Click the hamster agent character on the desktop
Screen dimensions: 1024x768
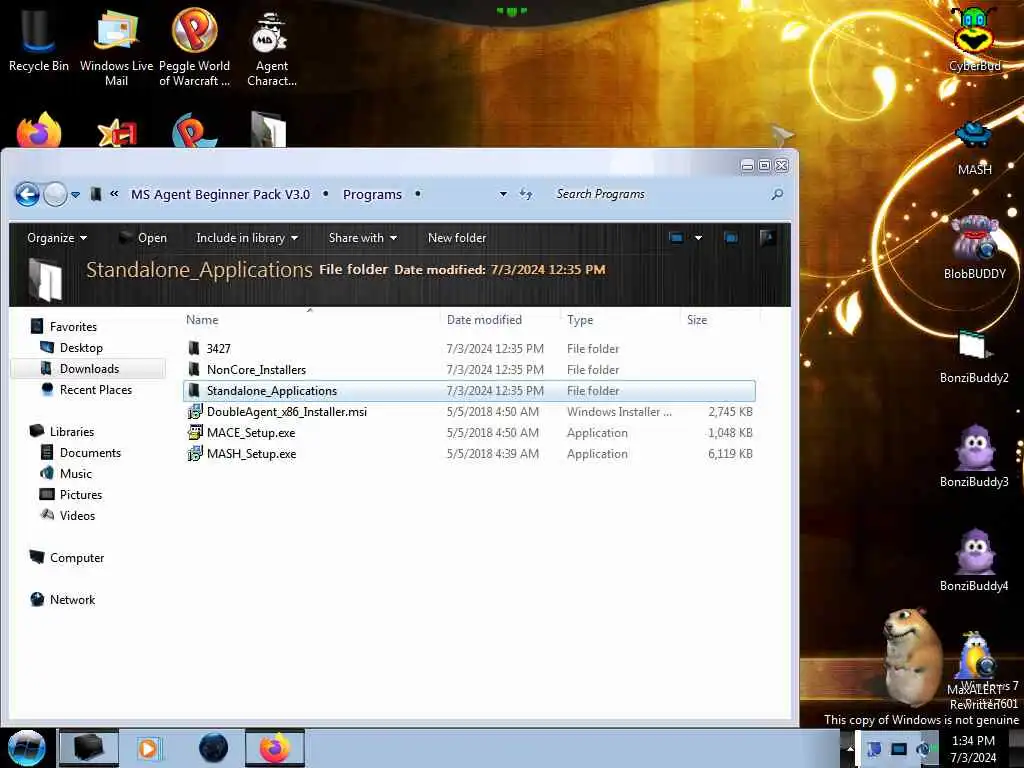coord(913,656)
